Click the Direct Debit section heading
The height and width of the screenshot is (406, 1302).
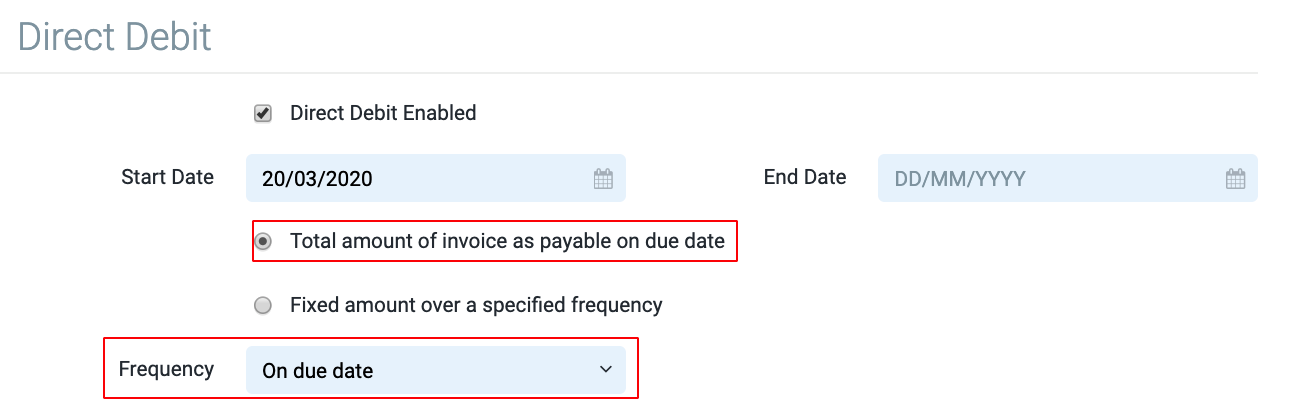coord(115,37)
